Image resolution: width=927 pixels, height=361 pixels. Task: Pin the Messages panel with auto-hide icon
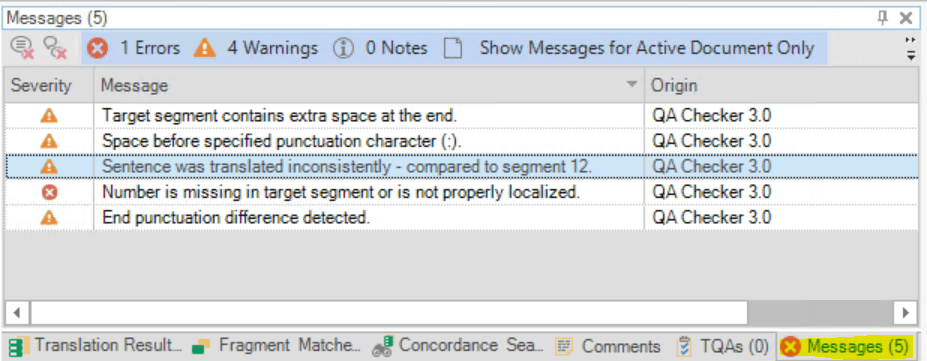click(x=883, y=18)
